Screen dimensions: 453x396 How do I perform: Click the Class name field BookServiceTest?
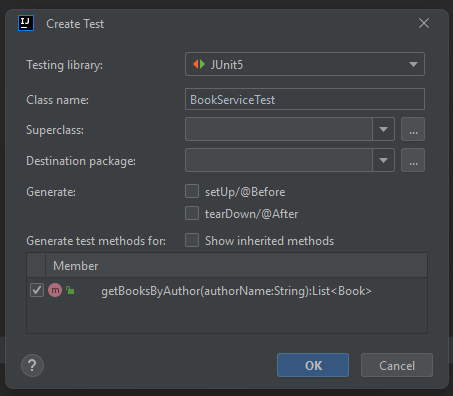point(305,99)
